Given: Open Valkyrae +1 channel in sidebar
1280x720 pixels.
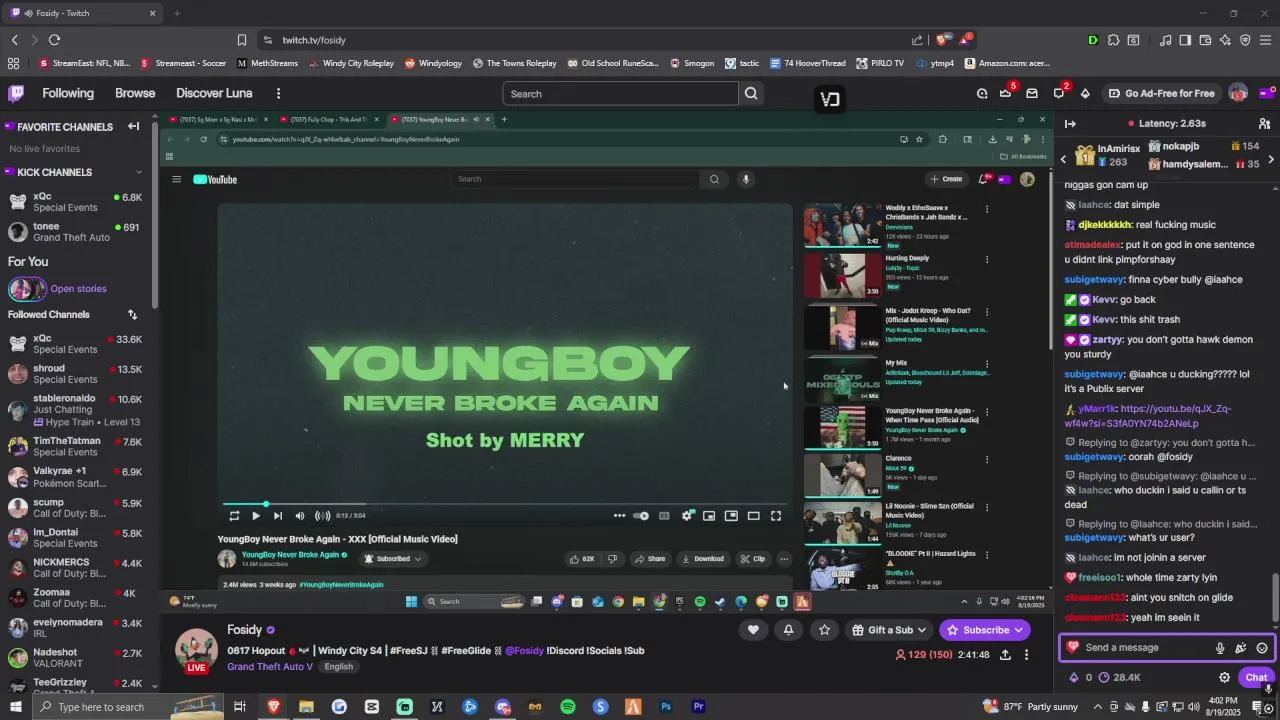Looking at the screenshot, I should (x=75, y=477).
